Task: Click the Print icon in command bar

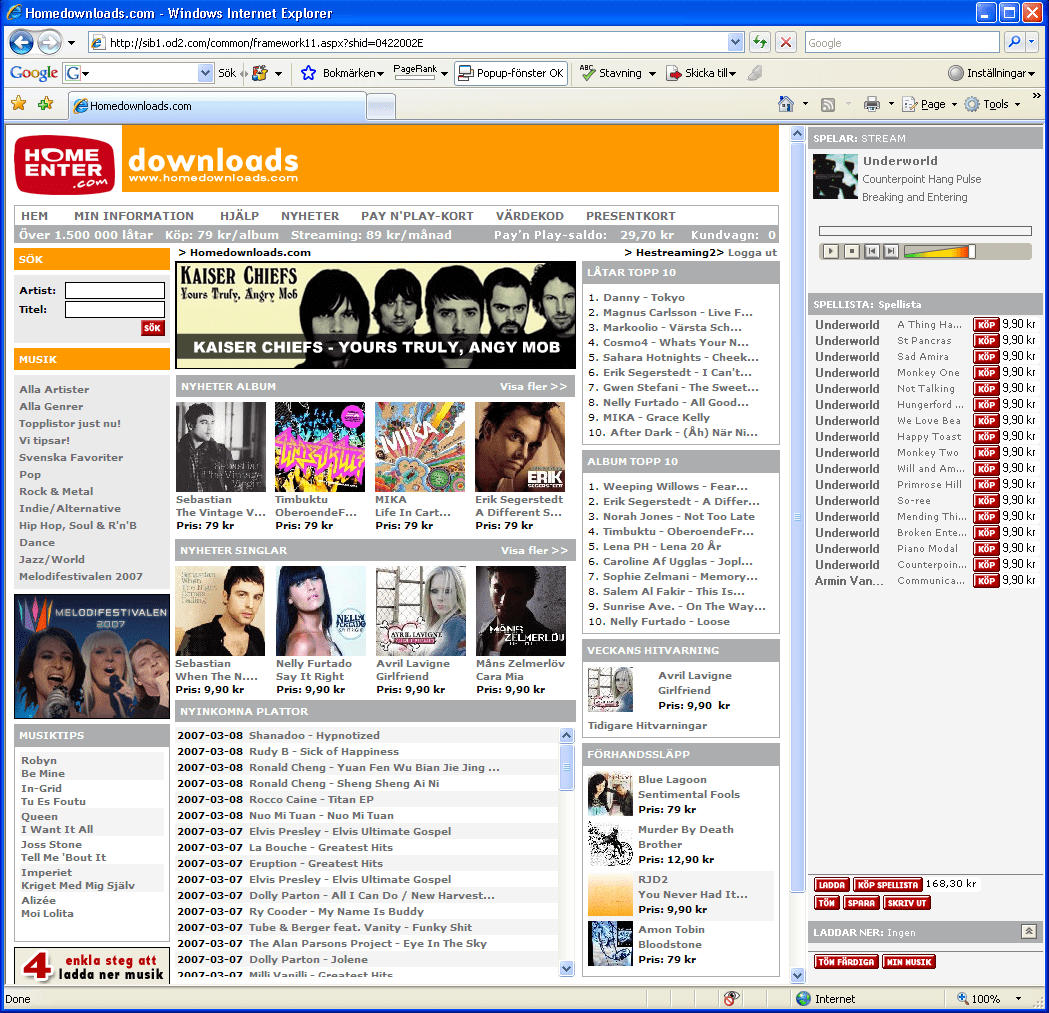Action: click(x=871, y=104)
